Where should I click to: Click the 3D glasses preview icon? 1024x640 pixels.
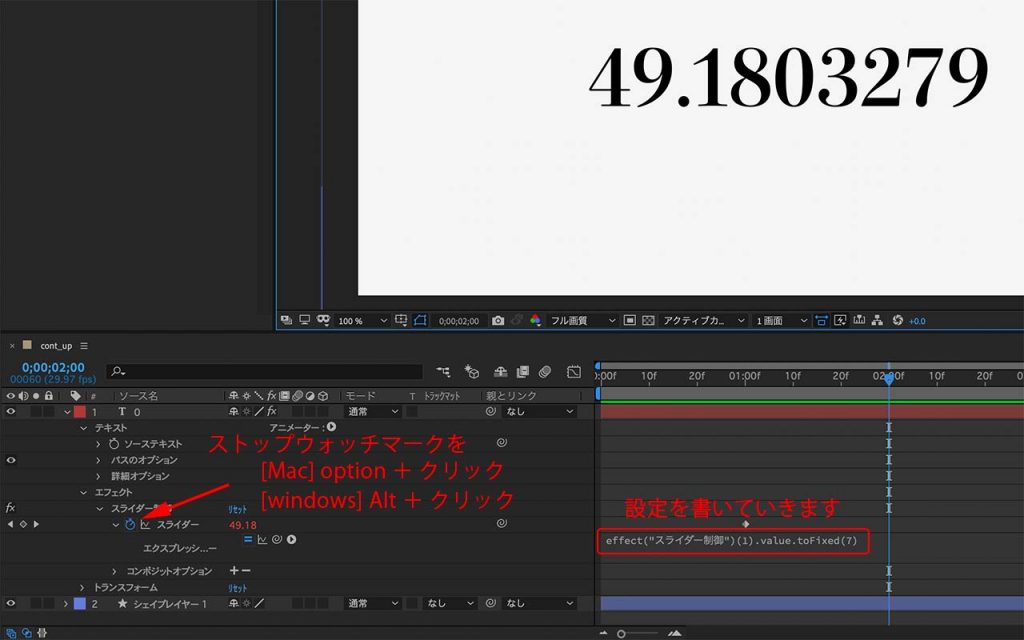point(323,320)
